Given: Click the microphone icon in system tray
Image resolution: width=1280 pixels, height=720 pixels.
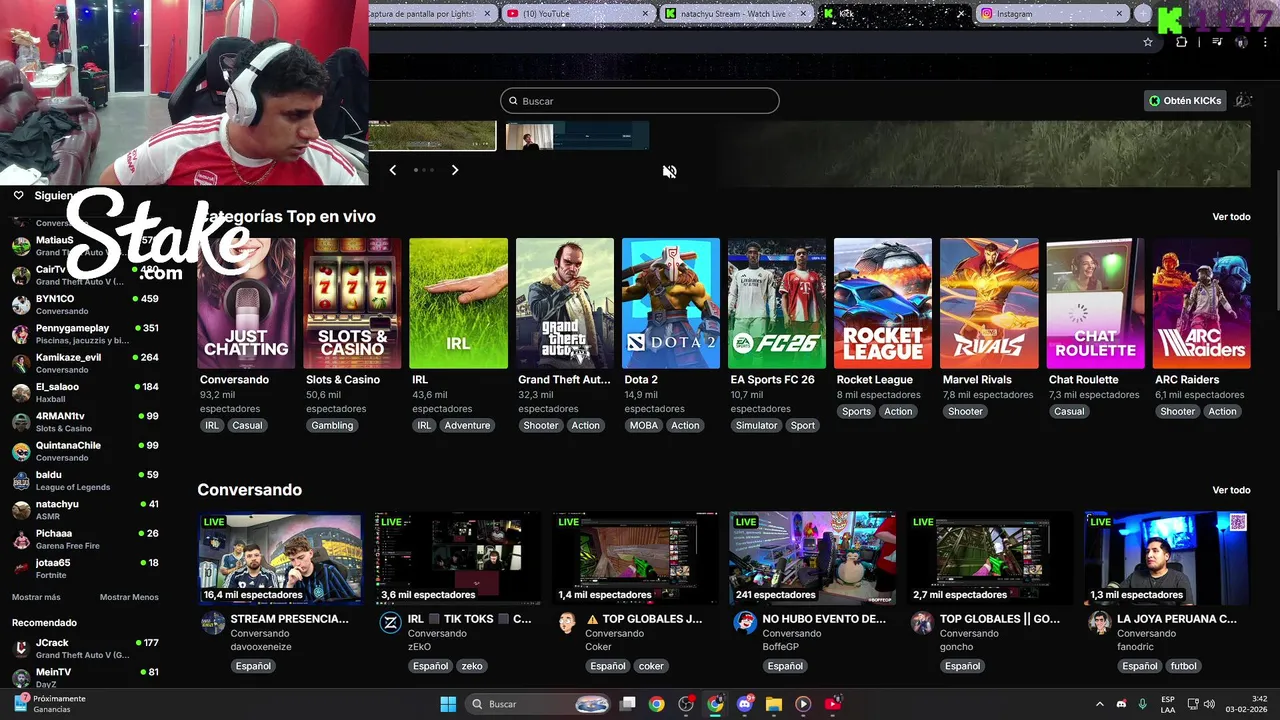Looking at the screenshot, I should pos(1142,704).
